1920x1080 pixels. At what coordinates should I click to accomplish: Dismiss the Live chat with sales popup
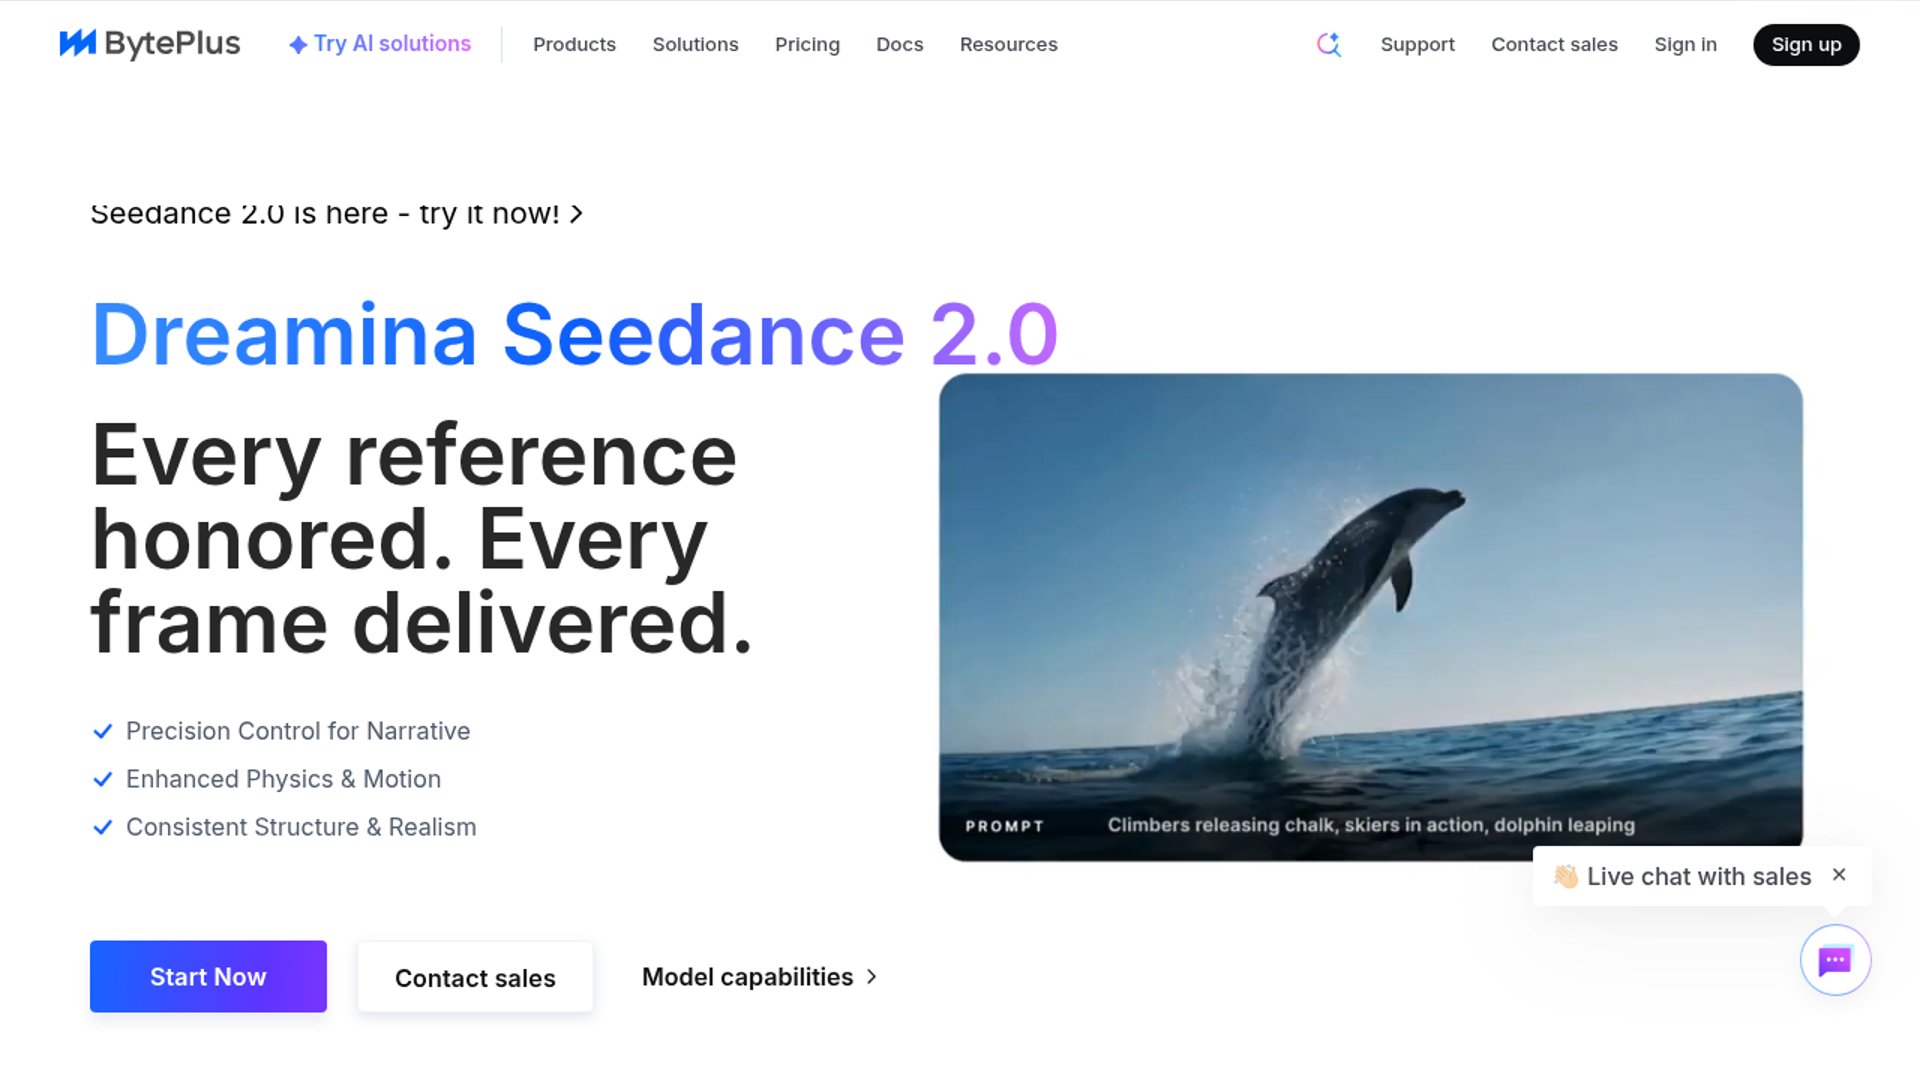(1839, 874)
